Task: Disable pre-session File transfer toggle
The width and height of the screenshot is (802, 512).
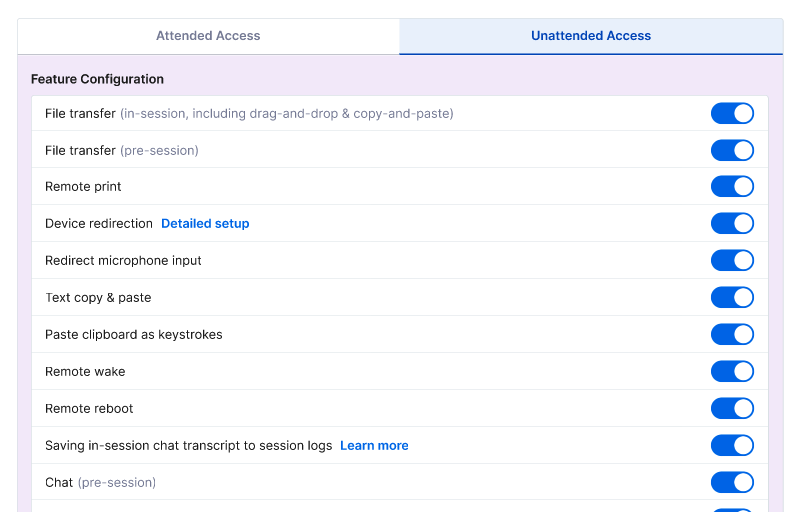Action: click(x=732, y=150)
